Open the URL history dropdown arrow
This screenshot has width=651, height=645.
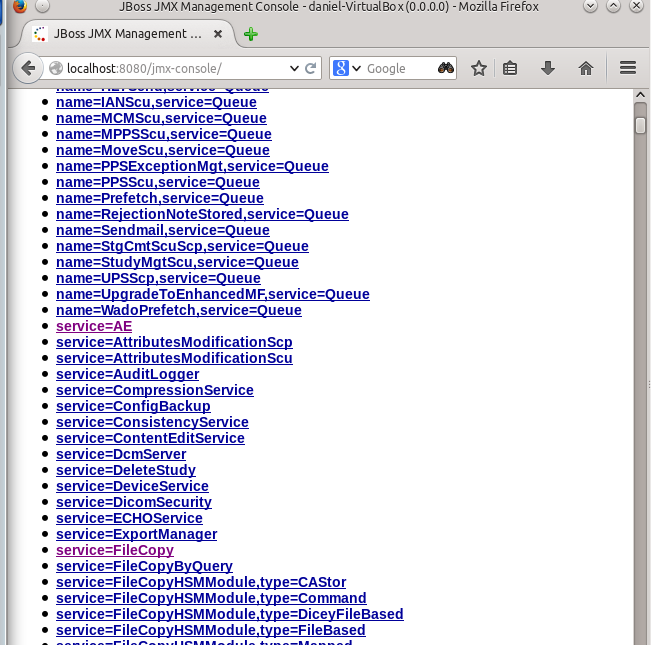point(294,68)
